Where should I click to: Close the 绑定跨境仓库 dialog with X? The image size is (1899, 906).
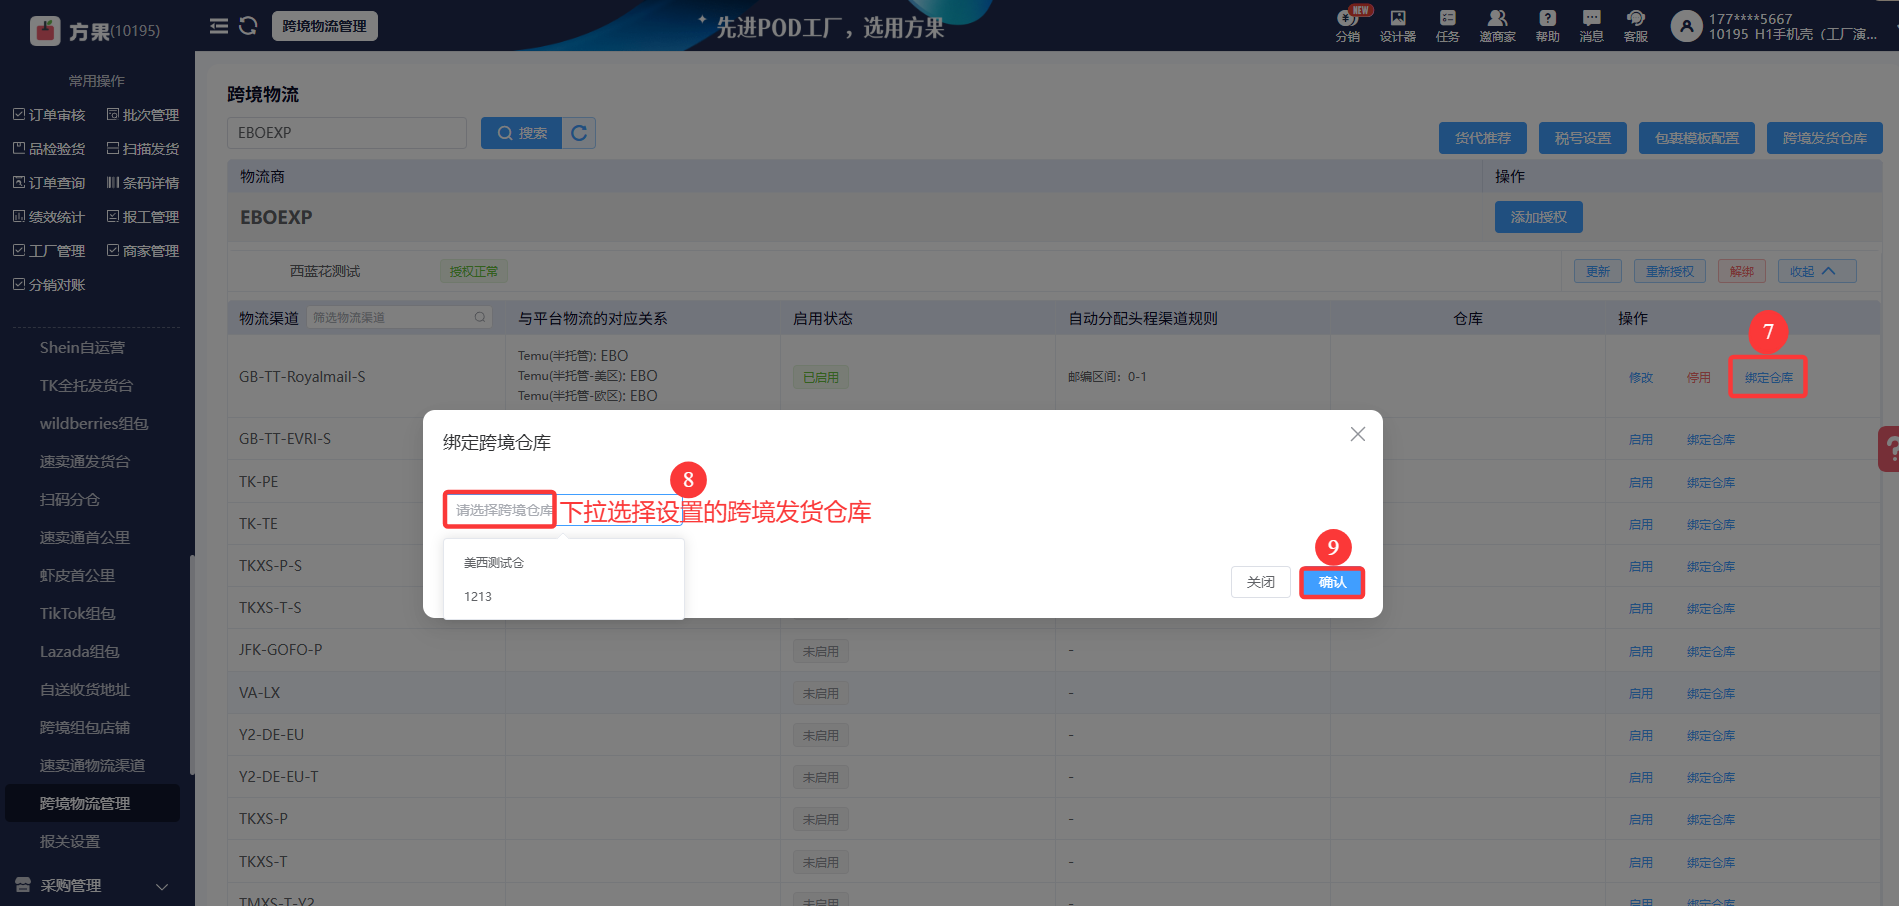pos(1357,434)
